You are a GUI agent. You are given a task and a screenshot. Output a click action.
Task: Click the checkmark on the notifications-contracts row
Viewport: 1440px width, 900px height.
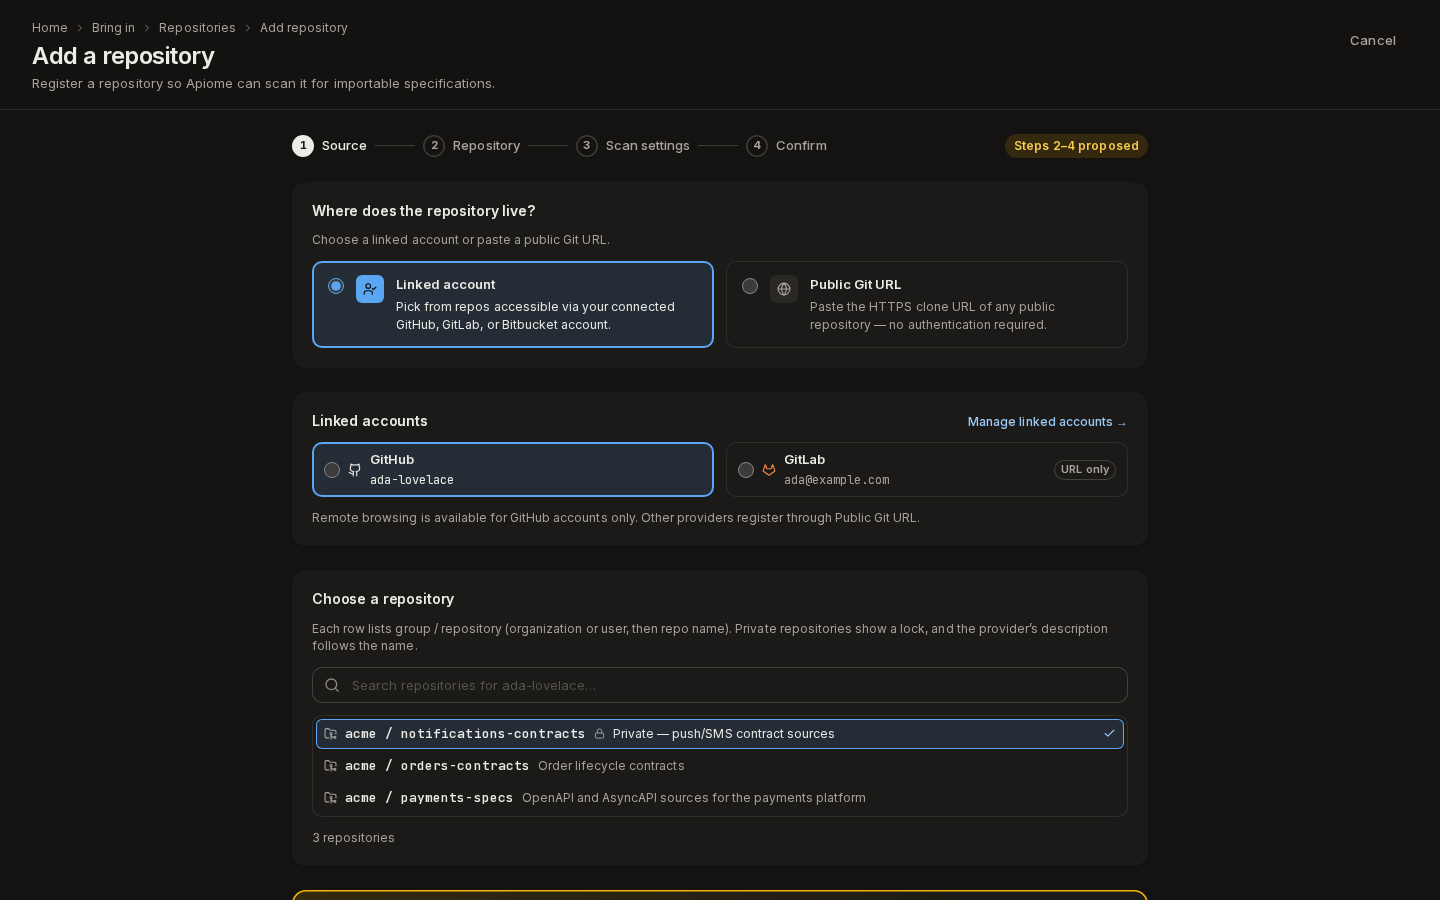tap(1109, 734)
